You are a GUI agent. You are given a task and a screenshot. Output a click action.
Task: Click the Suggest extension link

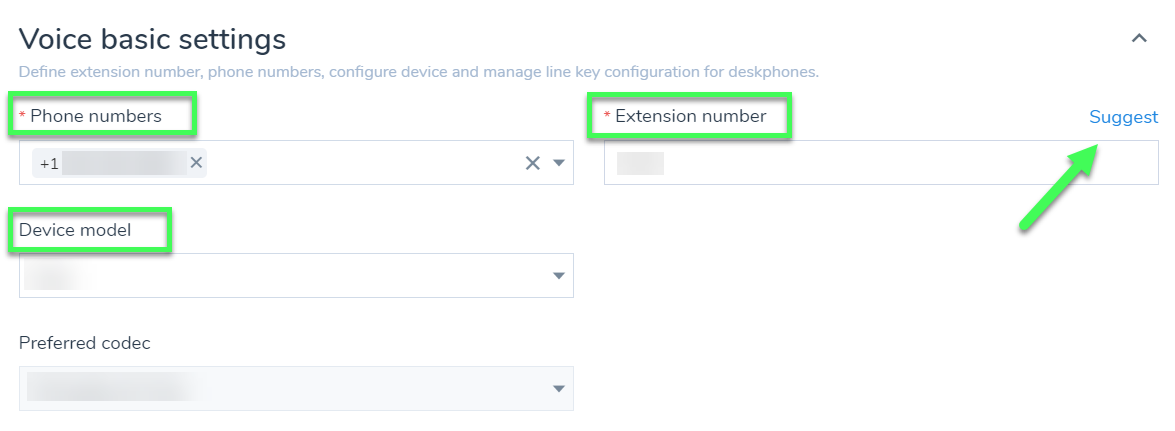[1123, 117]
